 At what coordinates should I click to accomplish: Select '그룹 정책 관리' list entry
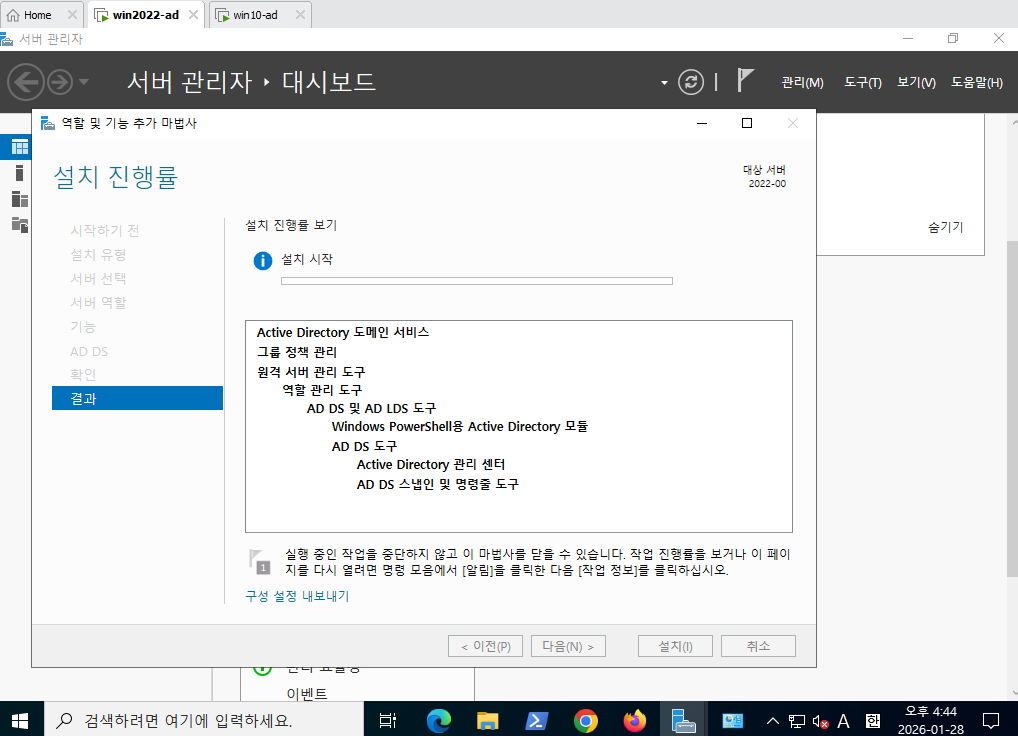point(297,352)
